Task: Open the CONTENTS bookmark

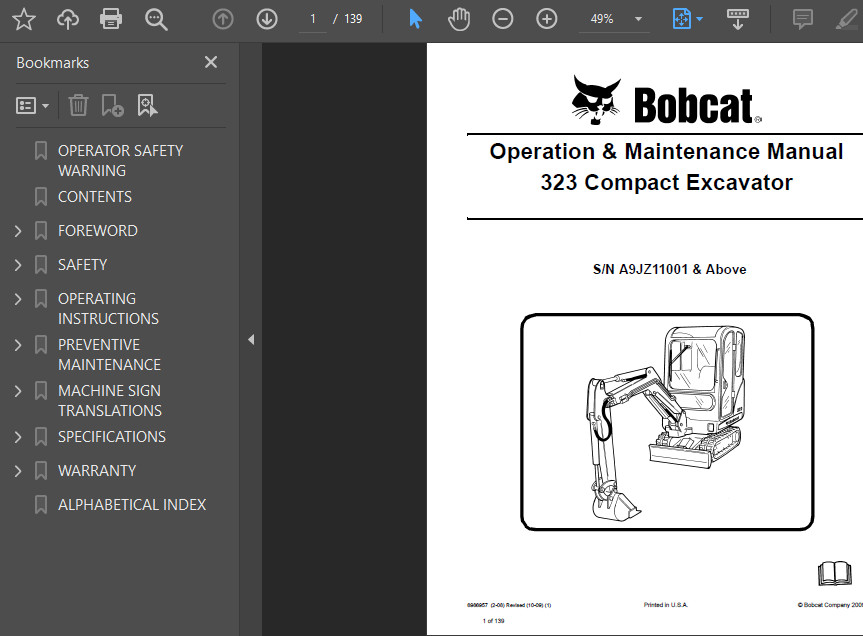Action: pos(95,197)
